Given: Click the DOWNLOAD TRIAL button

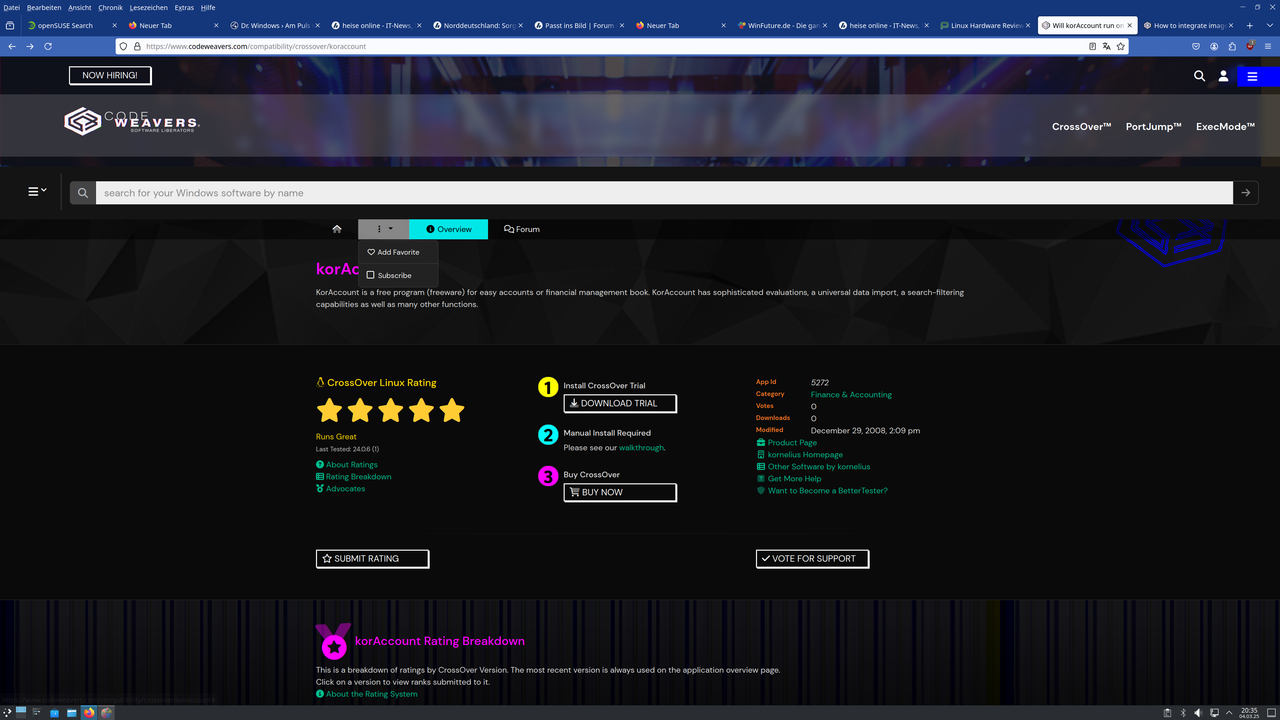Looking at the screenshot, I should (x=620, y=403).
